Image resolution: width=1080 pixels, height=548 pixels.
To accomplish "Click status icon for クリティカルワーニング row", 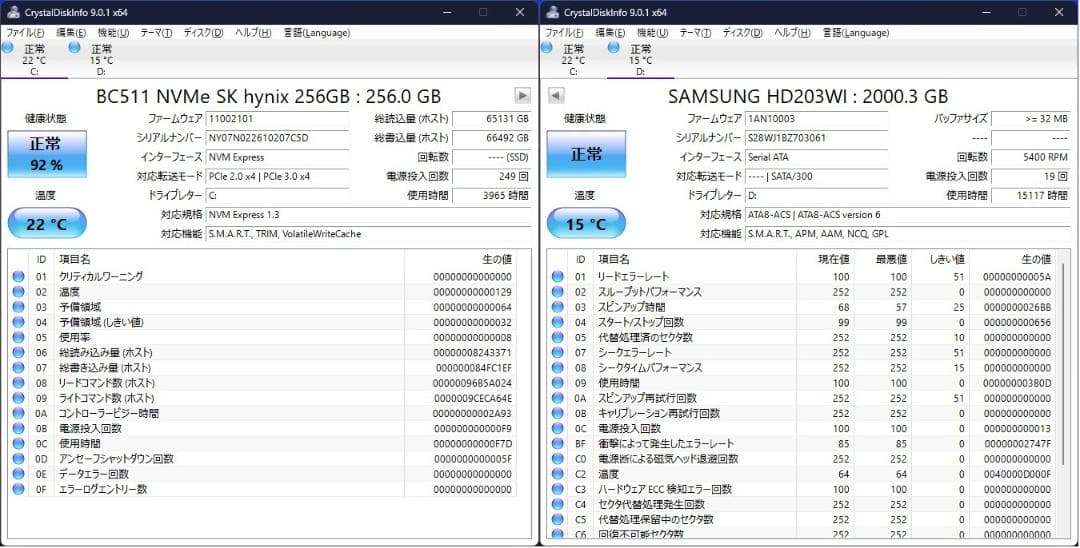I will (18, 277).
